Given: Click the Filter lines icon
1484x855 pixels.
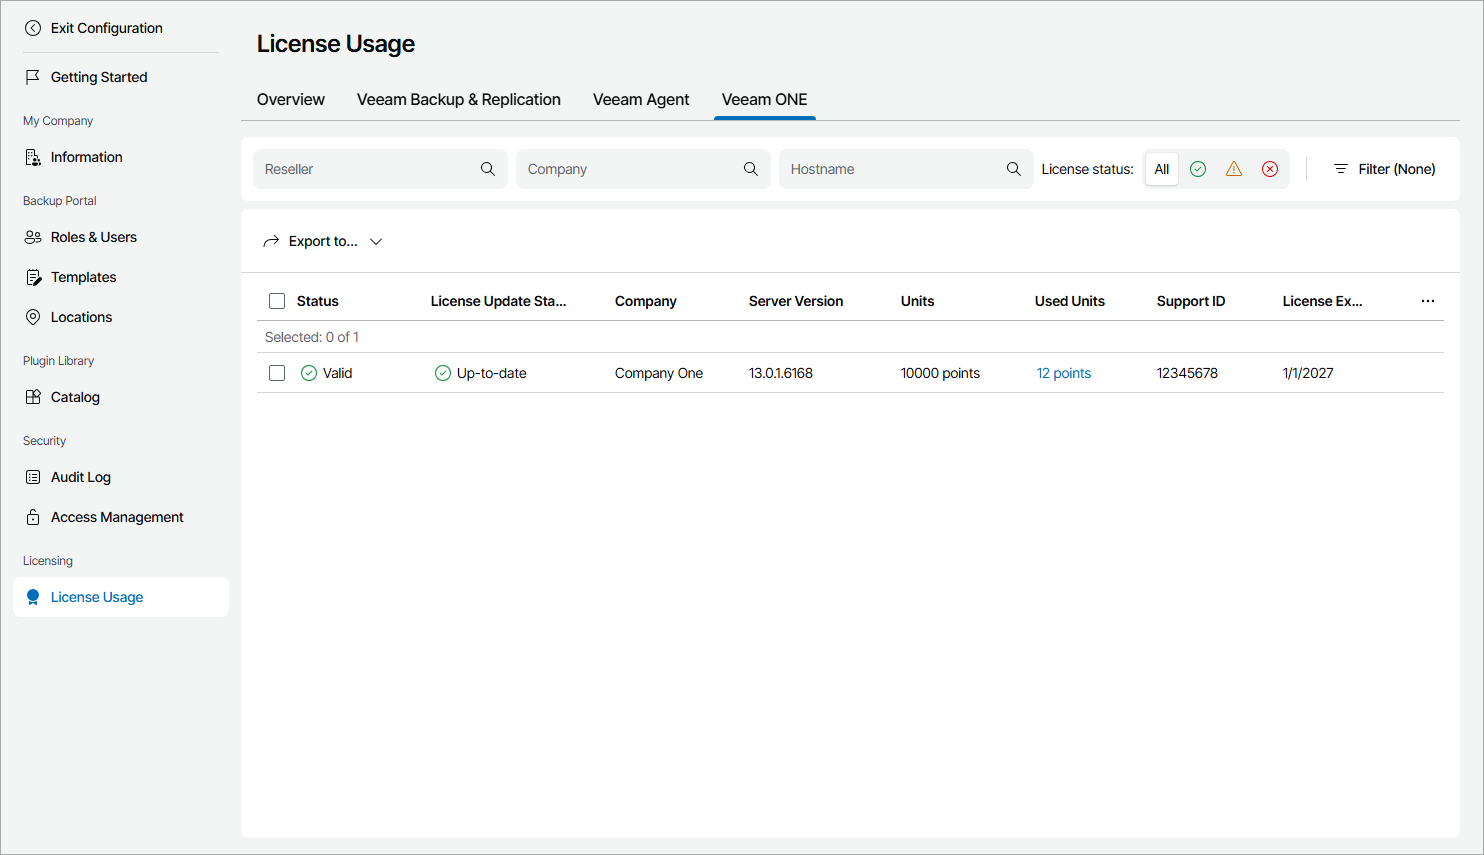Looking at the screenshot, I should pos(1341,169).
